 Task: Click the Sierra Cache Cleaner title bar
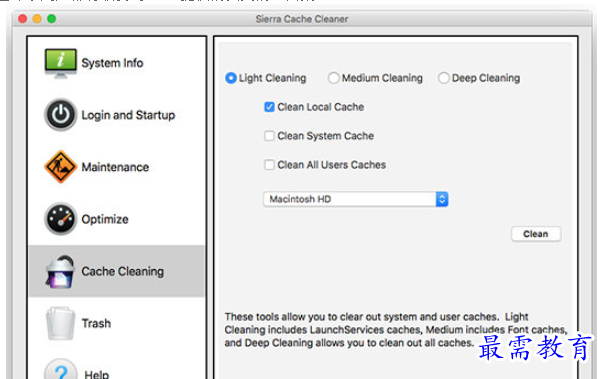pos(302,19)
